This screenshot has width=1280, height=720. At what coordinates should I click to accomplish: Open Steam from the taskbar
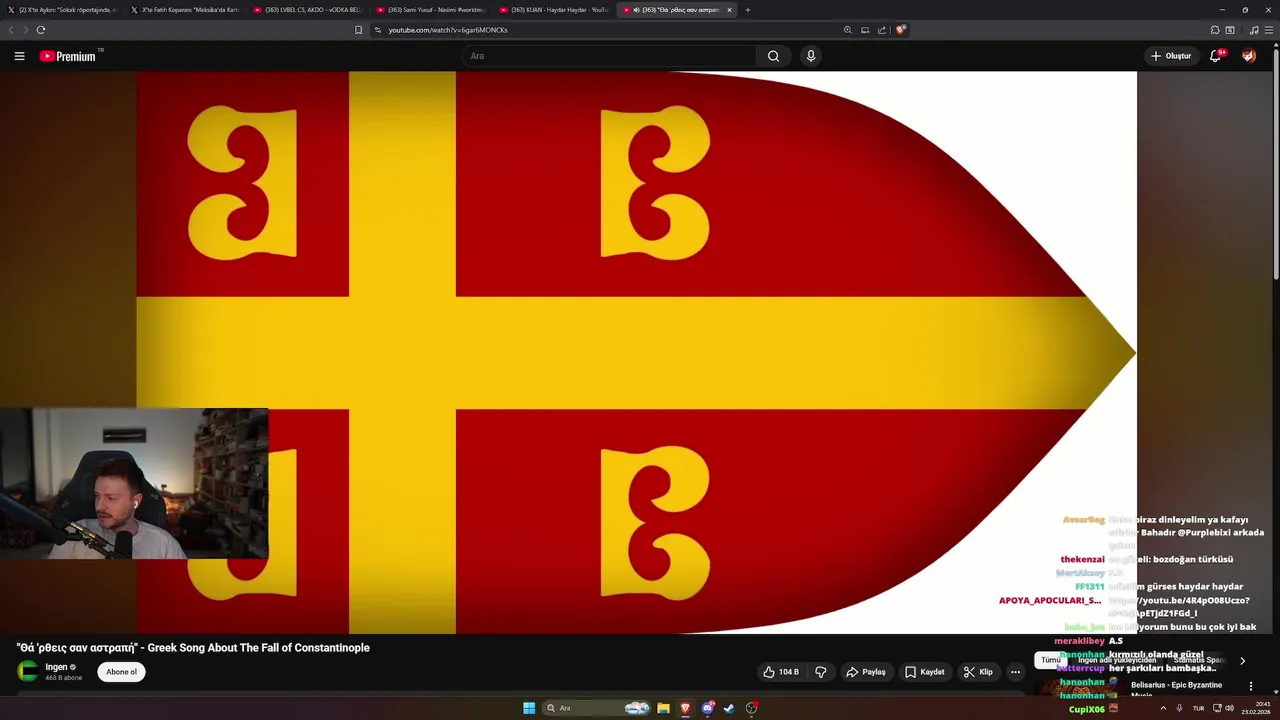[x=729, y=708]
